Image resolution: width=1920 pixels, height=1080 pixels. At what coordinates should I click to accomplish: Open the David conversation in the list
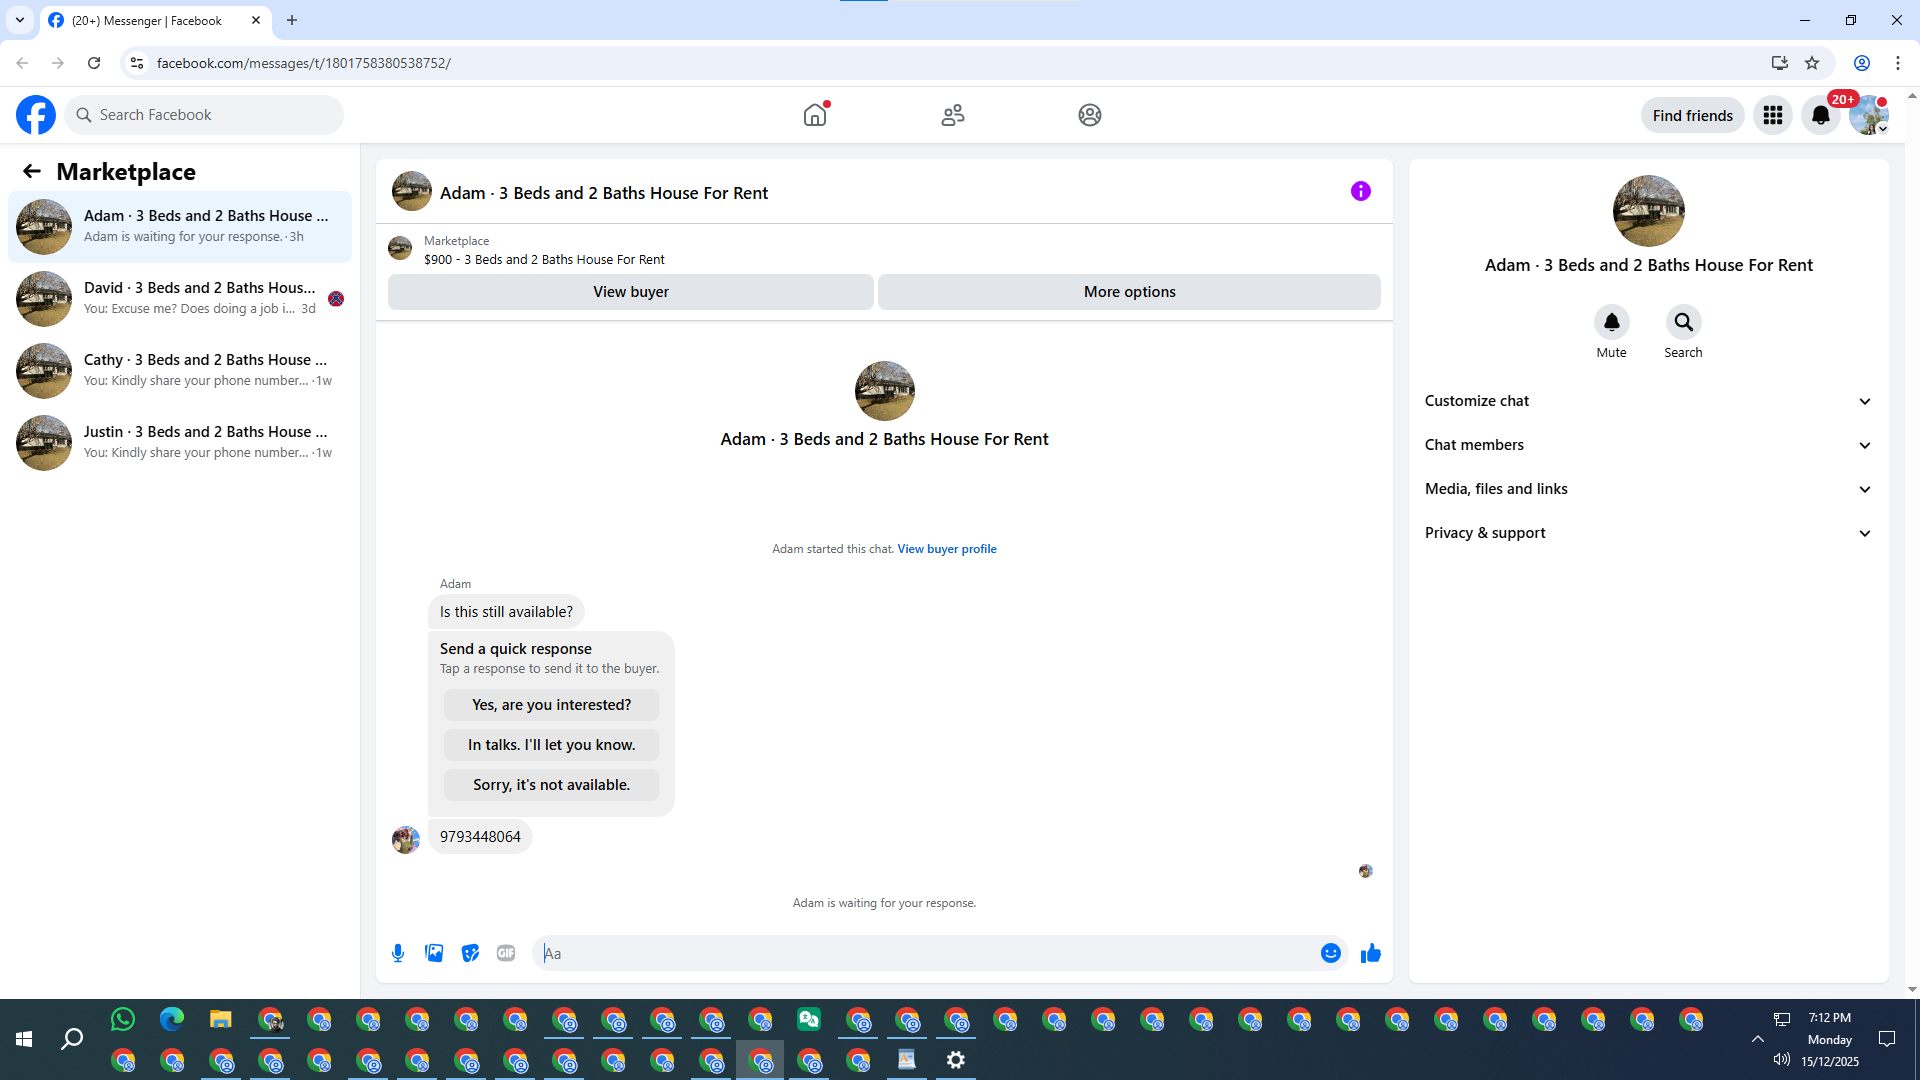coord(180,299)
